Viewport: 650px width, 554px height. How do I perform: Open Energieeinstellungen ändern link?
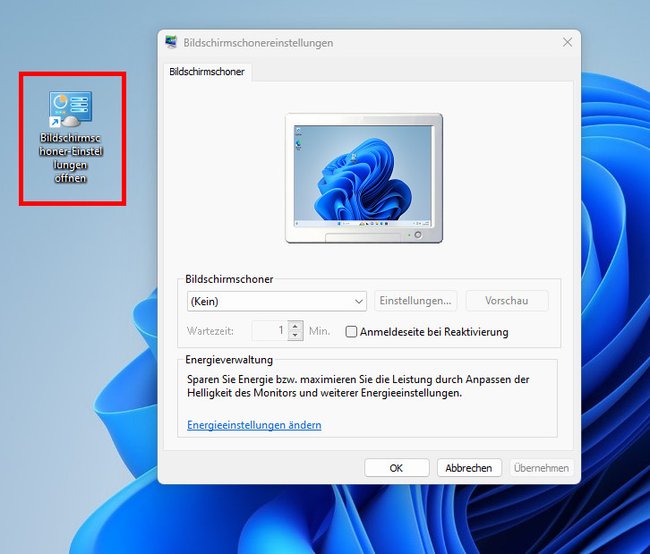coord(254,425)
